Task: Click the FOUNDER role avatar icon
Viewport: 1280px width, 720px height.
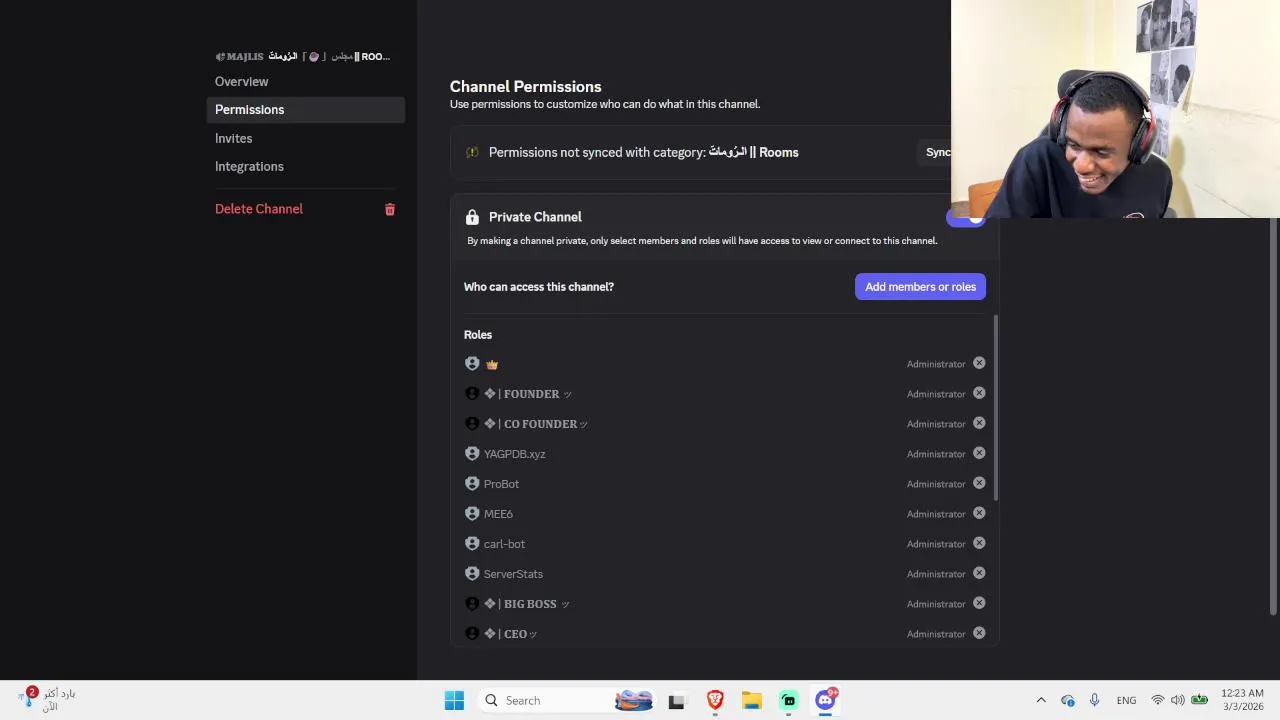Action: [472, 393]
